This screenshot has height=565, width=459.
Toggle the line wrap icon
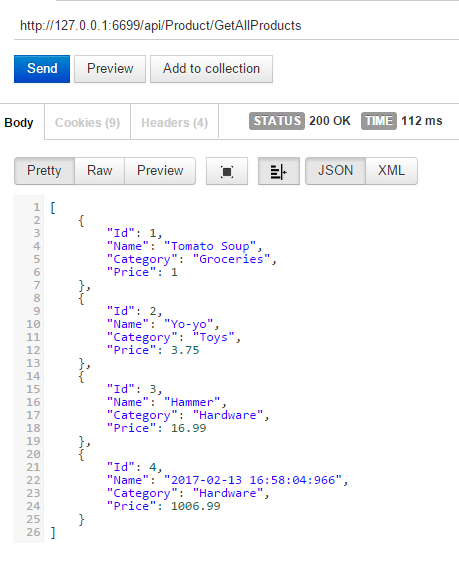coord(278,171)
